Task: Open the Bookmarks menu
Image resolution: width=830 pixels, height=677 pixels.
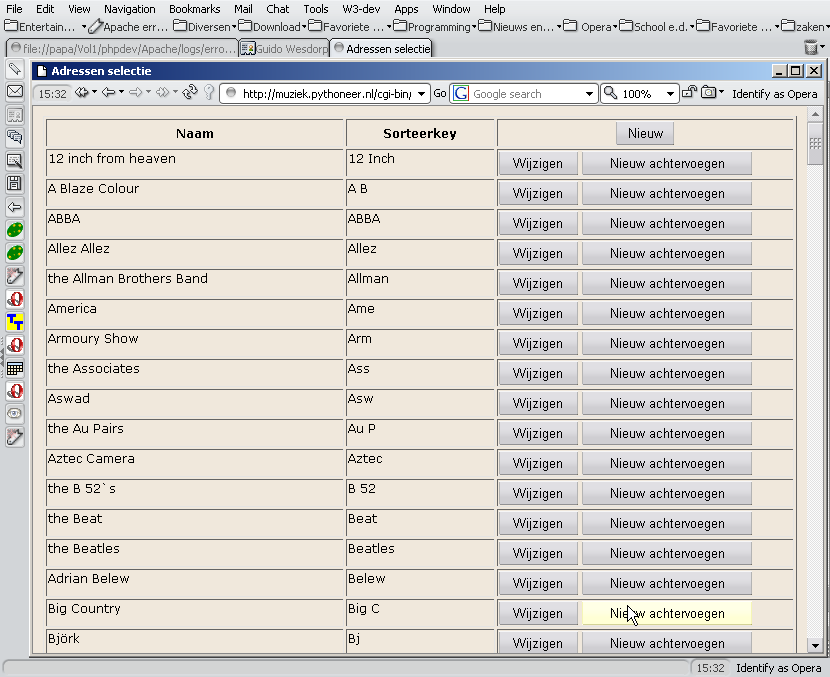Action: click(x=195, y=9)
